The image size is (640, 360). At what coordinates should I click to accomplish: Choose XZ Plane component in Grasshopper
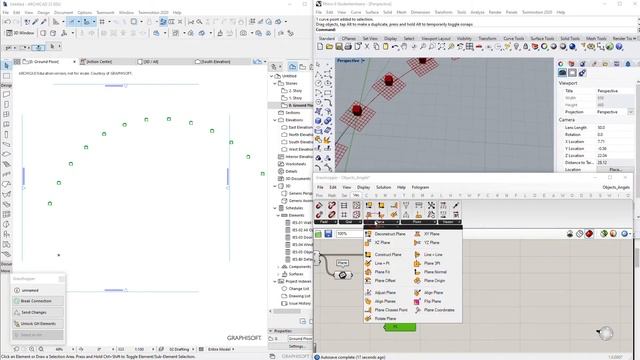point(378,242)
